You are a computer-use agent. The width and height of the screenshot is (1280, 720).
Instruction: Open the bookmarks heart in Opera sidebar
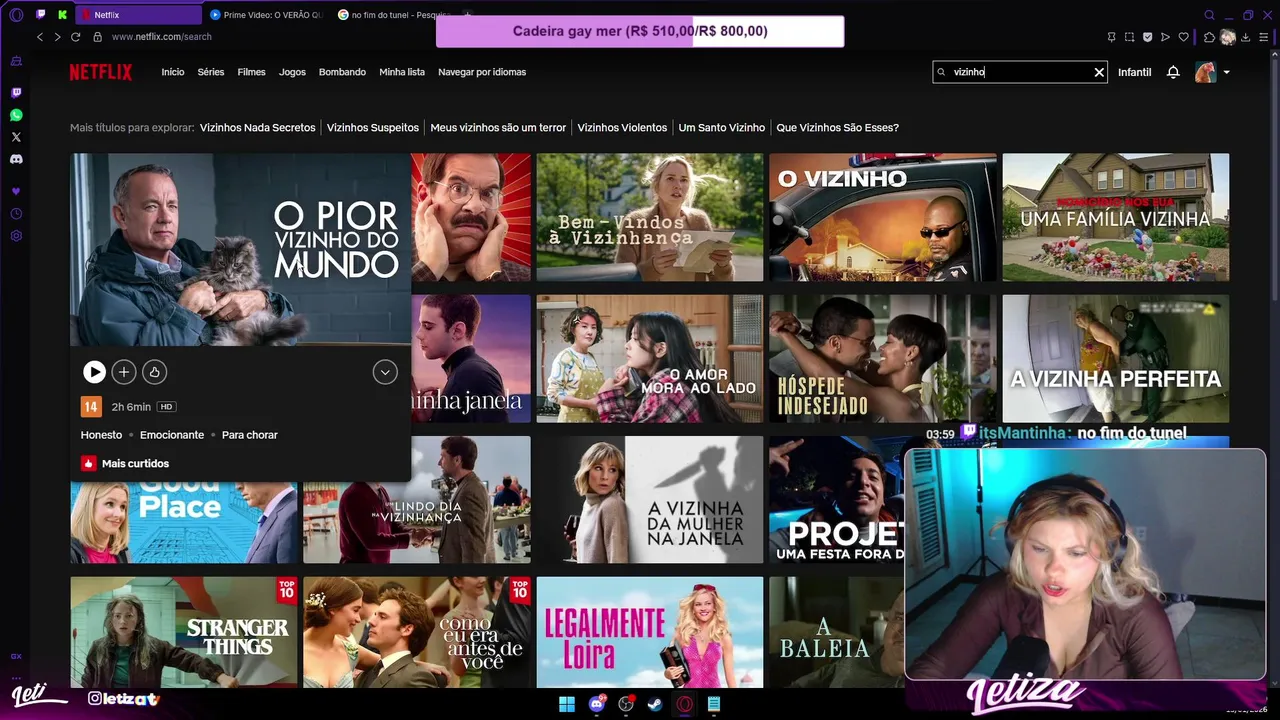pyautogui.click(x=16, y=191)
